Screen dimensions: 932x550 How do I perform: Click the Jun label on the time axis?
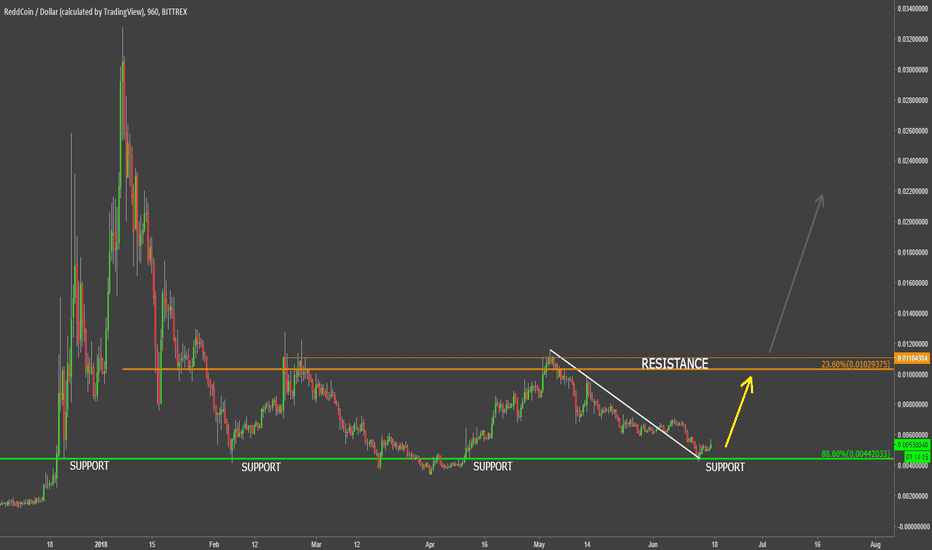coord(653,544)
